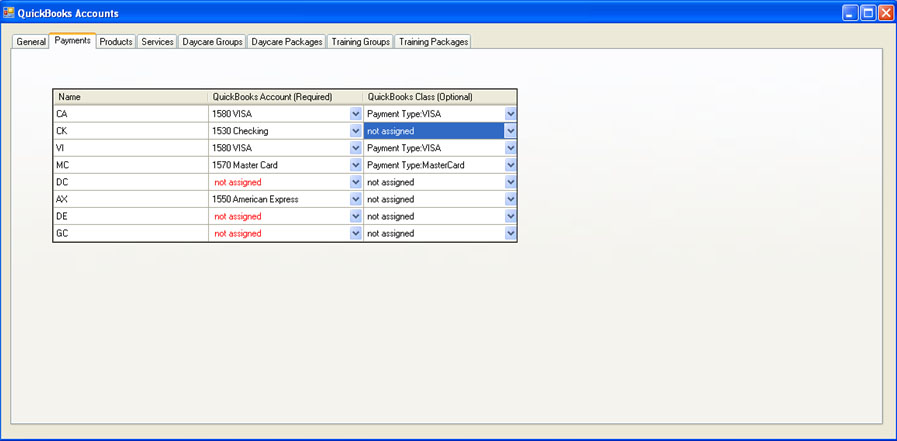The image size is (897, 441).
Task: Click Payment Type:VISA class in CA row
Action: point(404,114)
